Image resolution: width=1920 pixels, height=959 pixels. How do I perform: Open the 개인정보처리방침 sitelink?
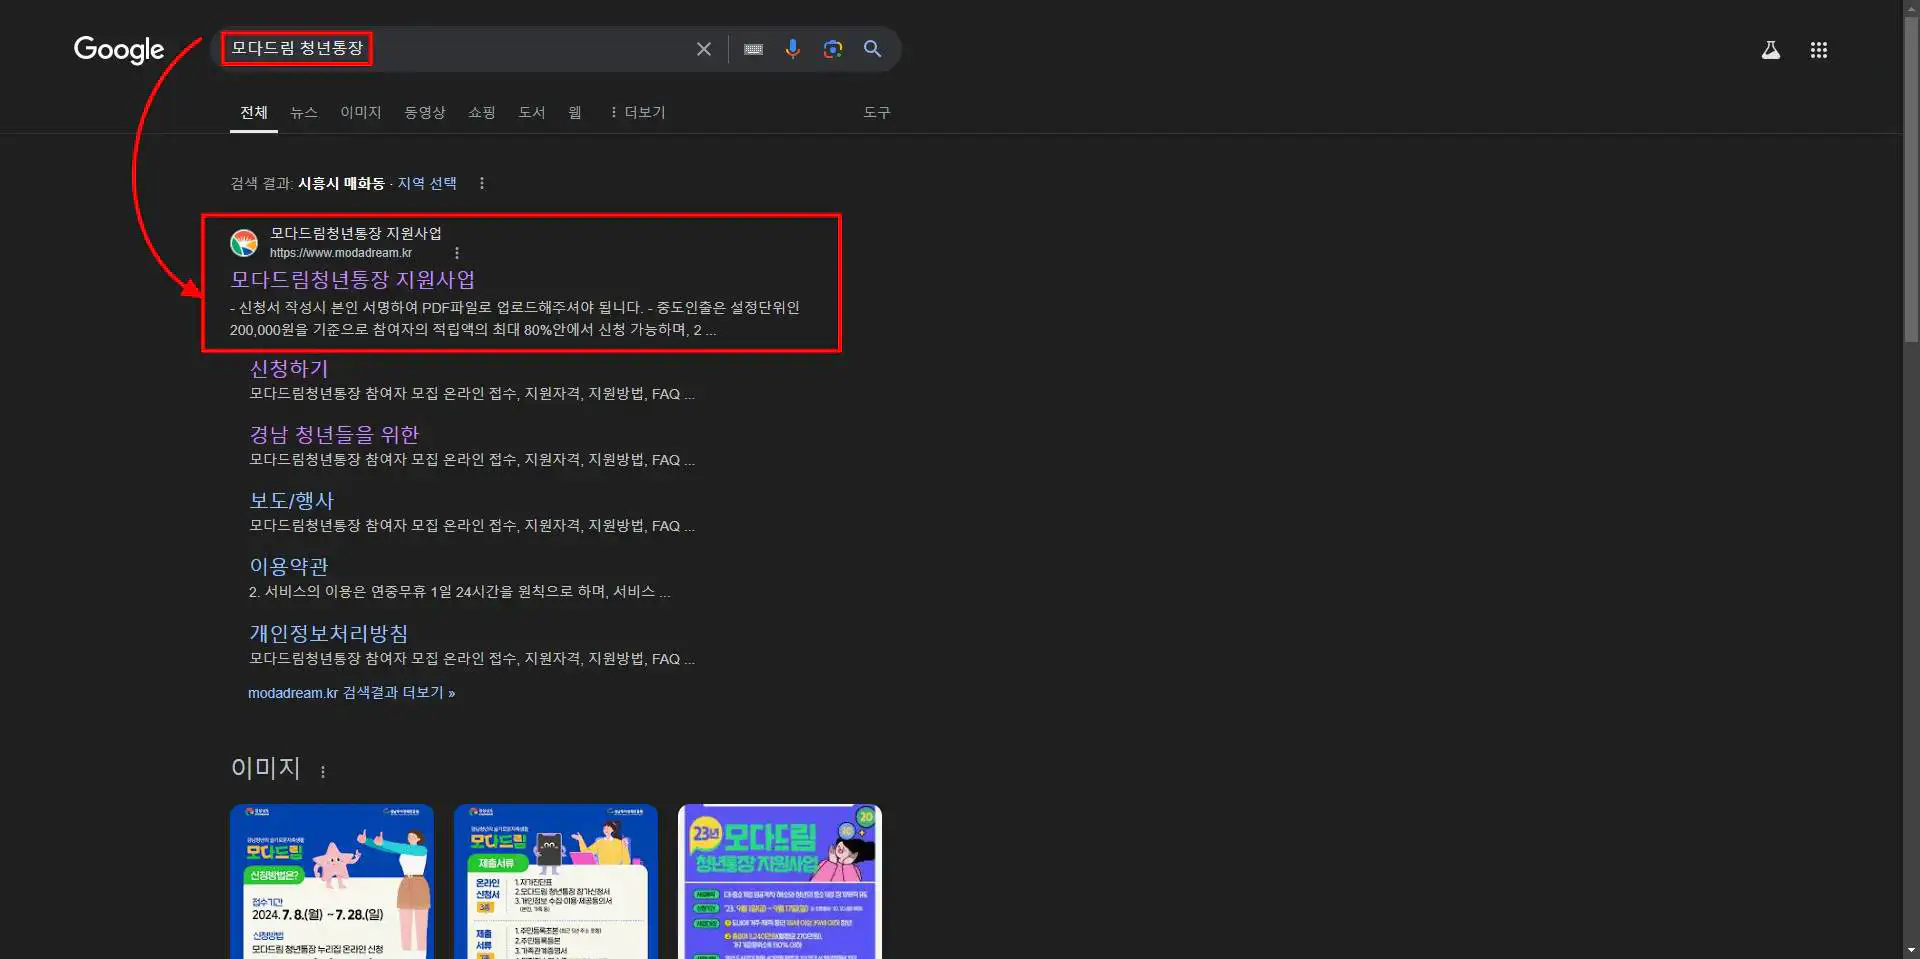tap(329, 634)
